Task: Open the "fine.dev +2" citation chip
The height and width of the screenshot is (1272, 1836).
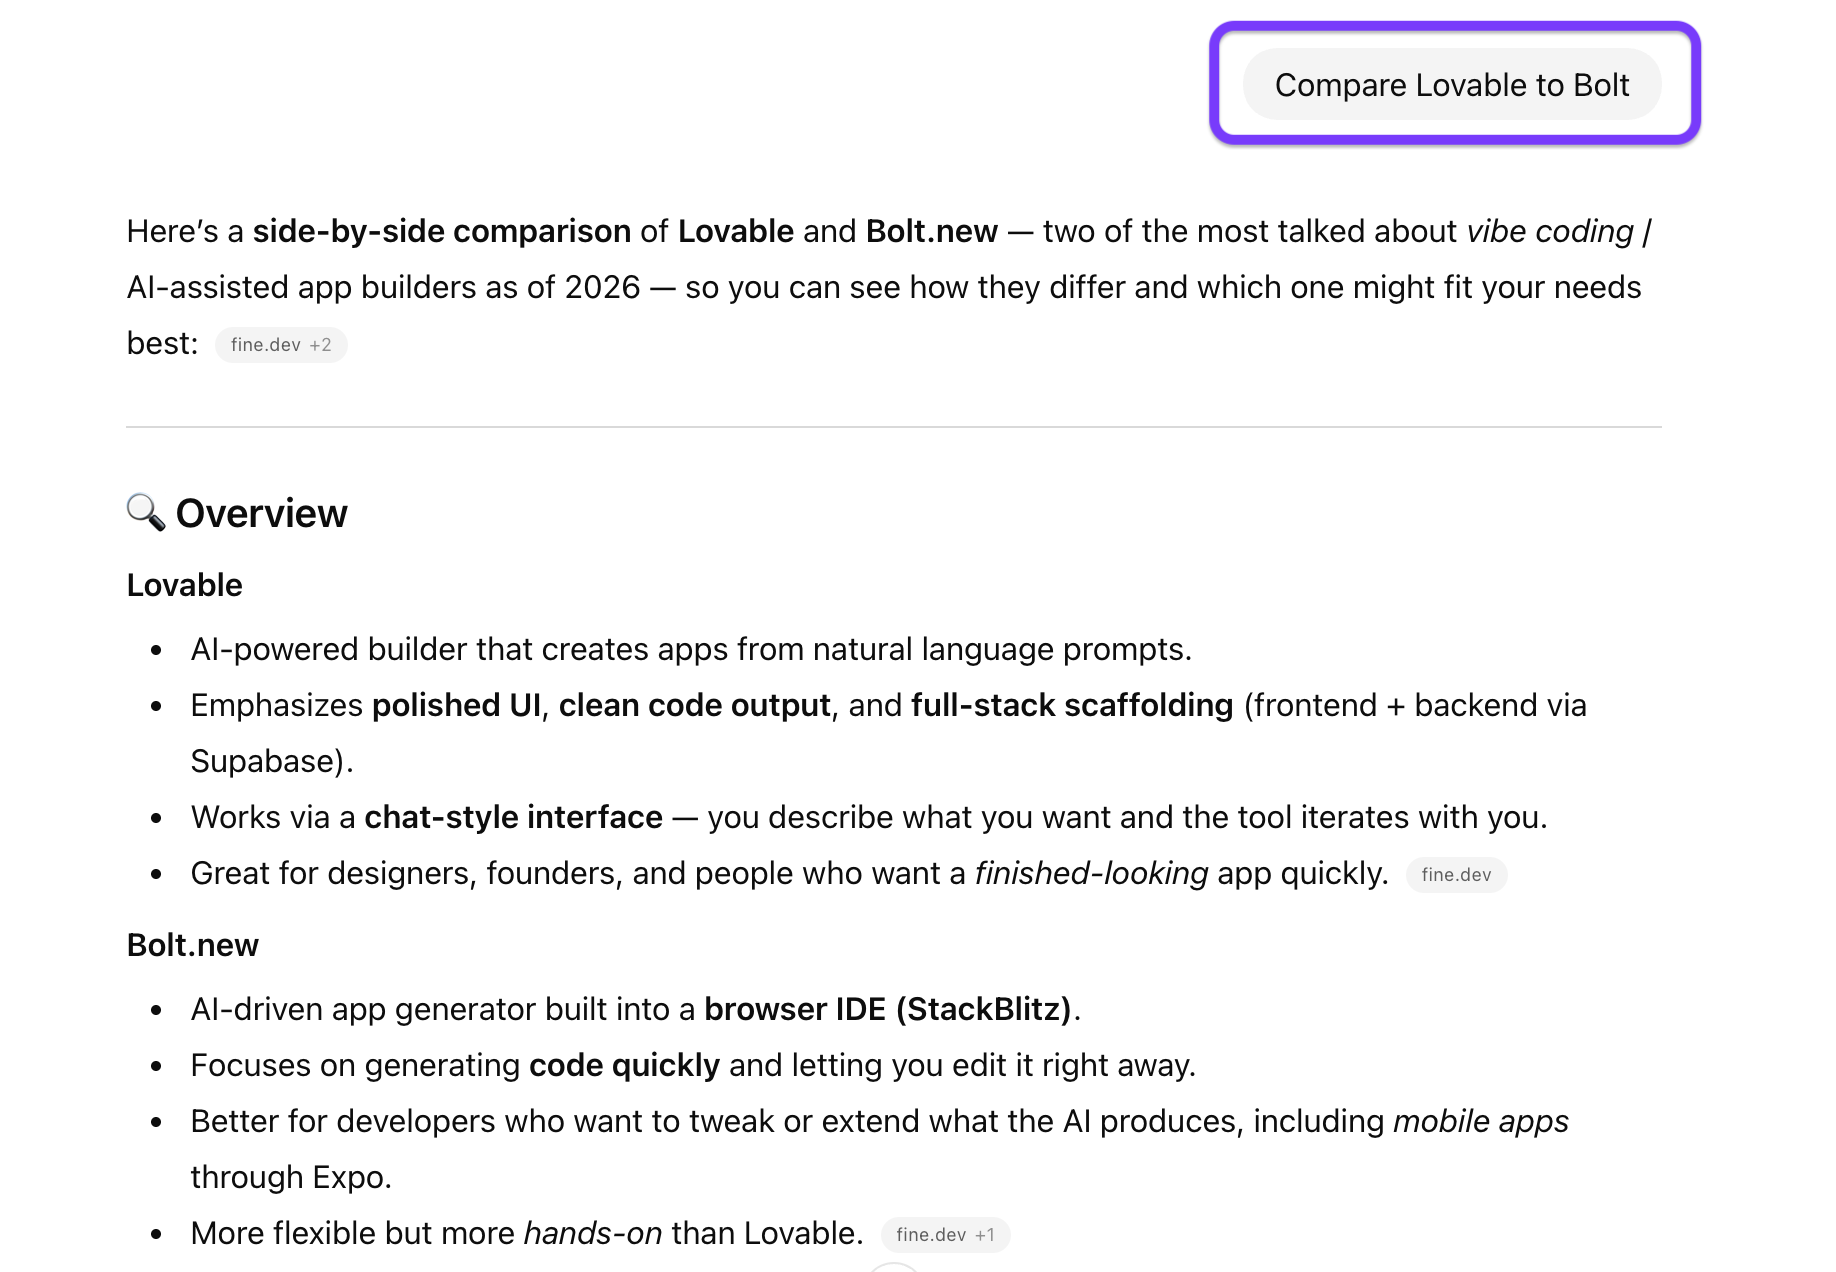Action: click(281, 345)
